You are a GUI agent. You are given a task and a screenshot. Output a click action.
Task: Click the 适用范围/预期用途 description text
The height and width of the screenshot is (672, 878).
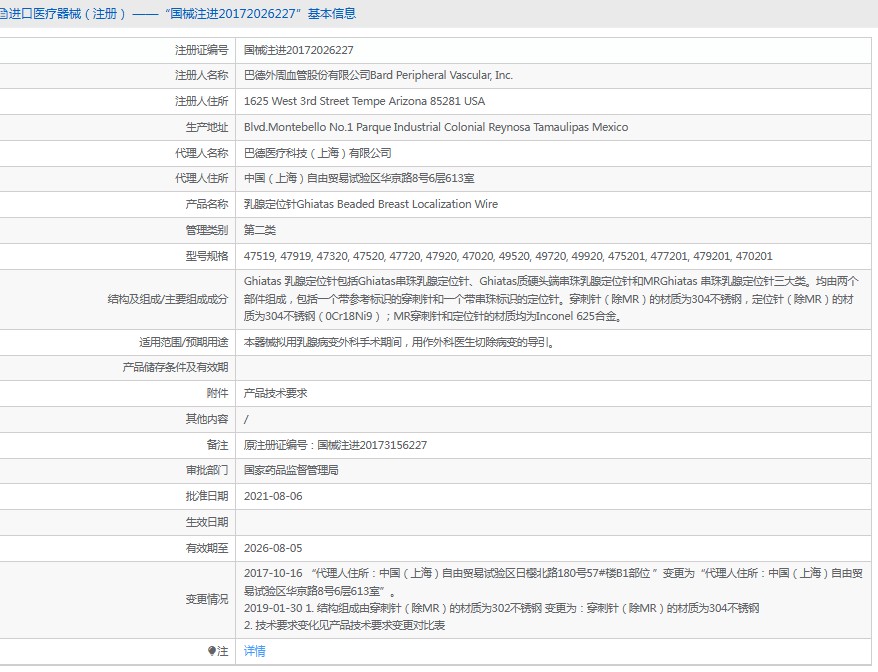[398, 342]
